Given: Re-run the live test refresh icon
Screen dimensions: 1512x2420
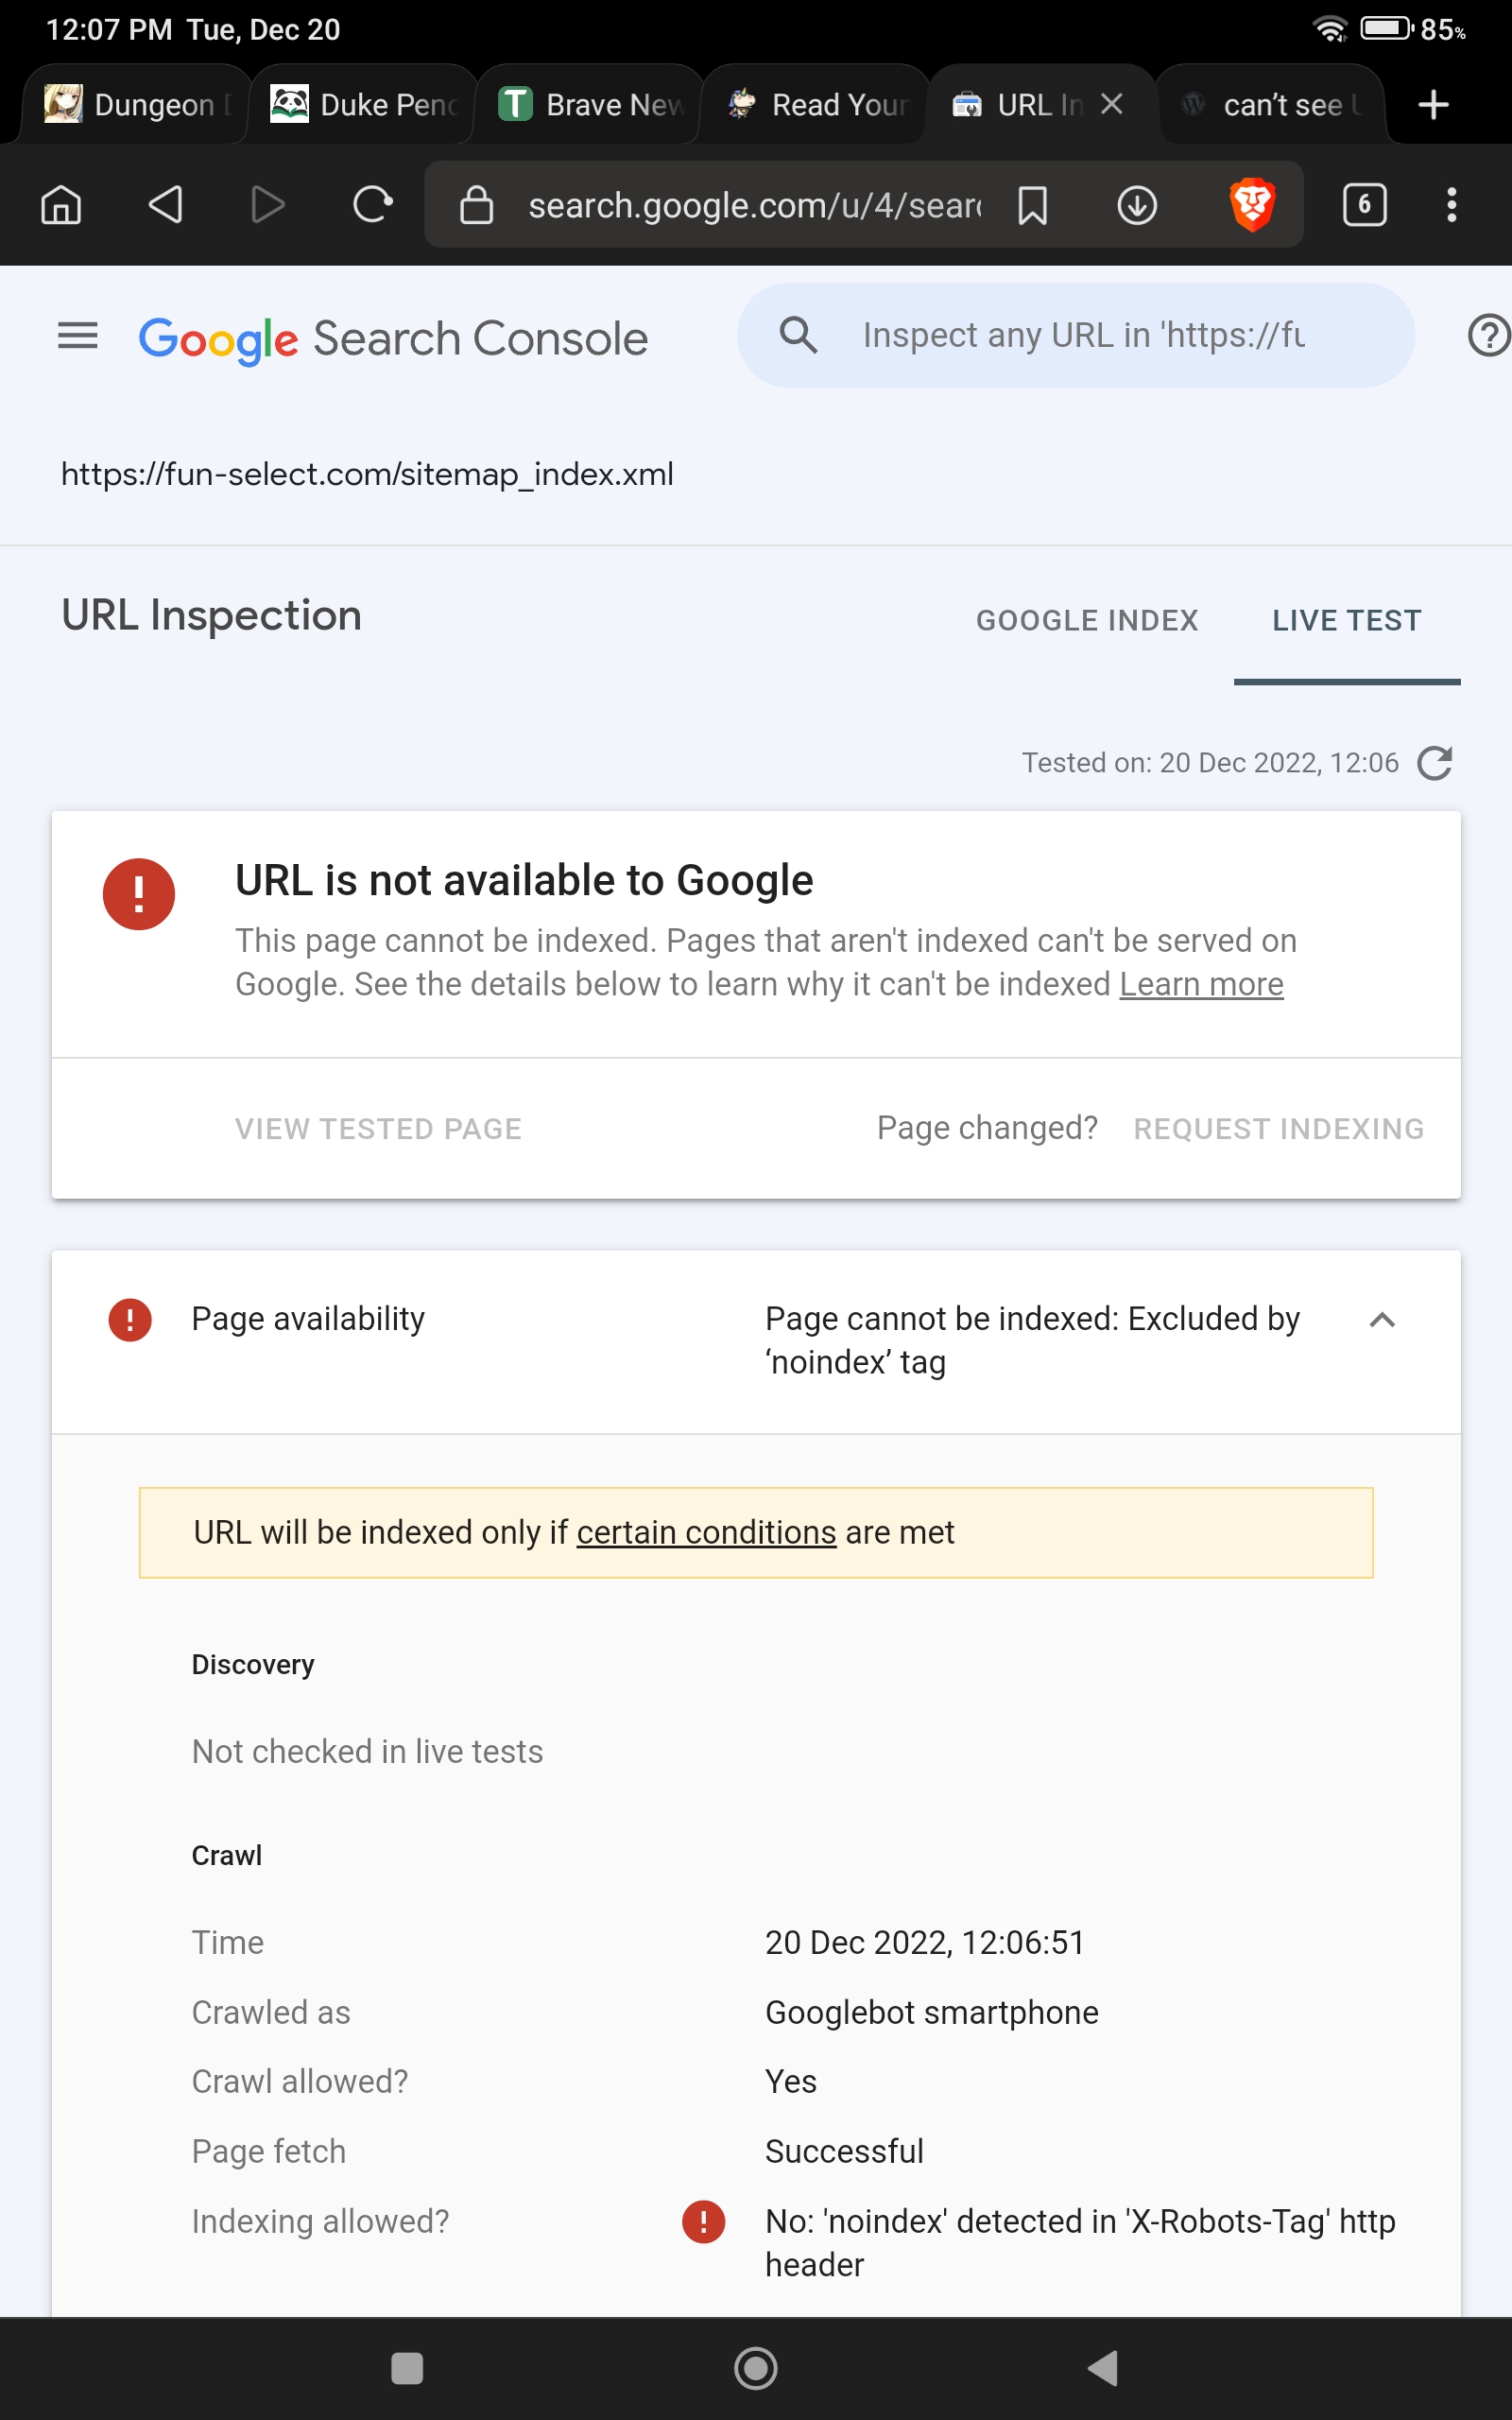Looking at the screenshot, I should coord(1435,763).
